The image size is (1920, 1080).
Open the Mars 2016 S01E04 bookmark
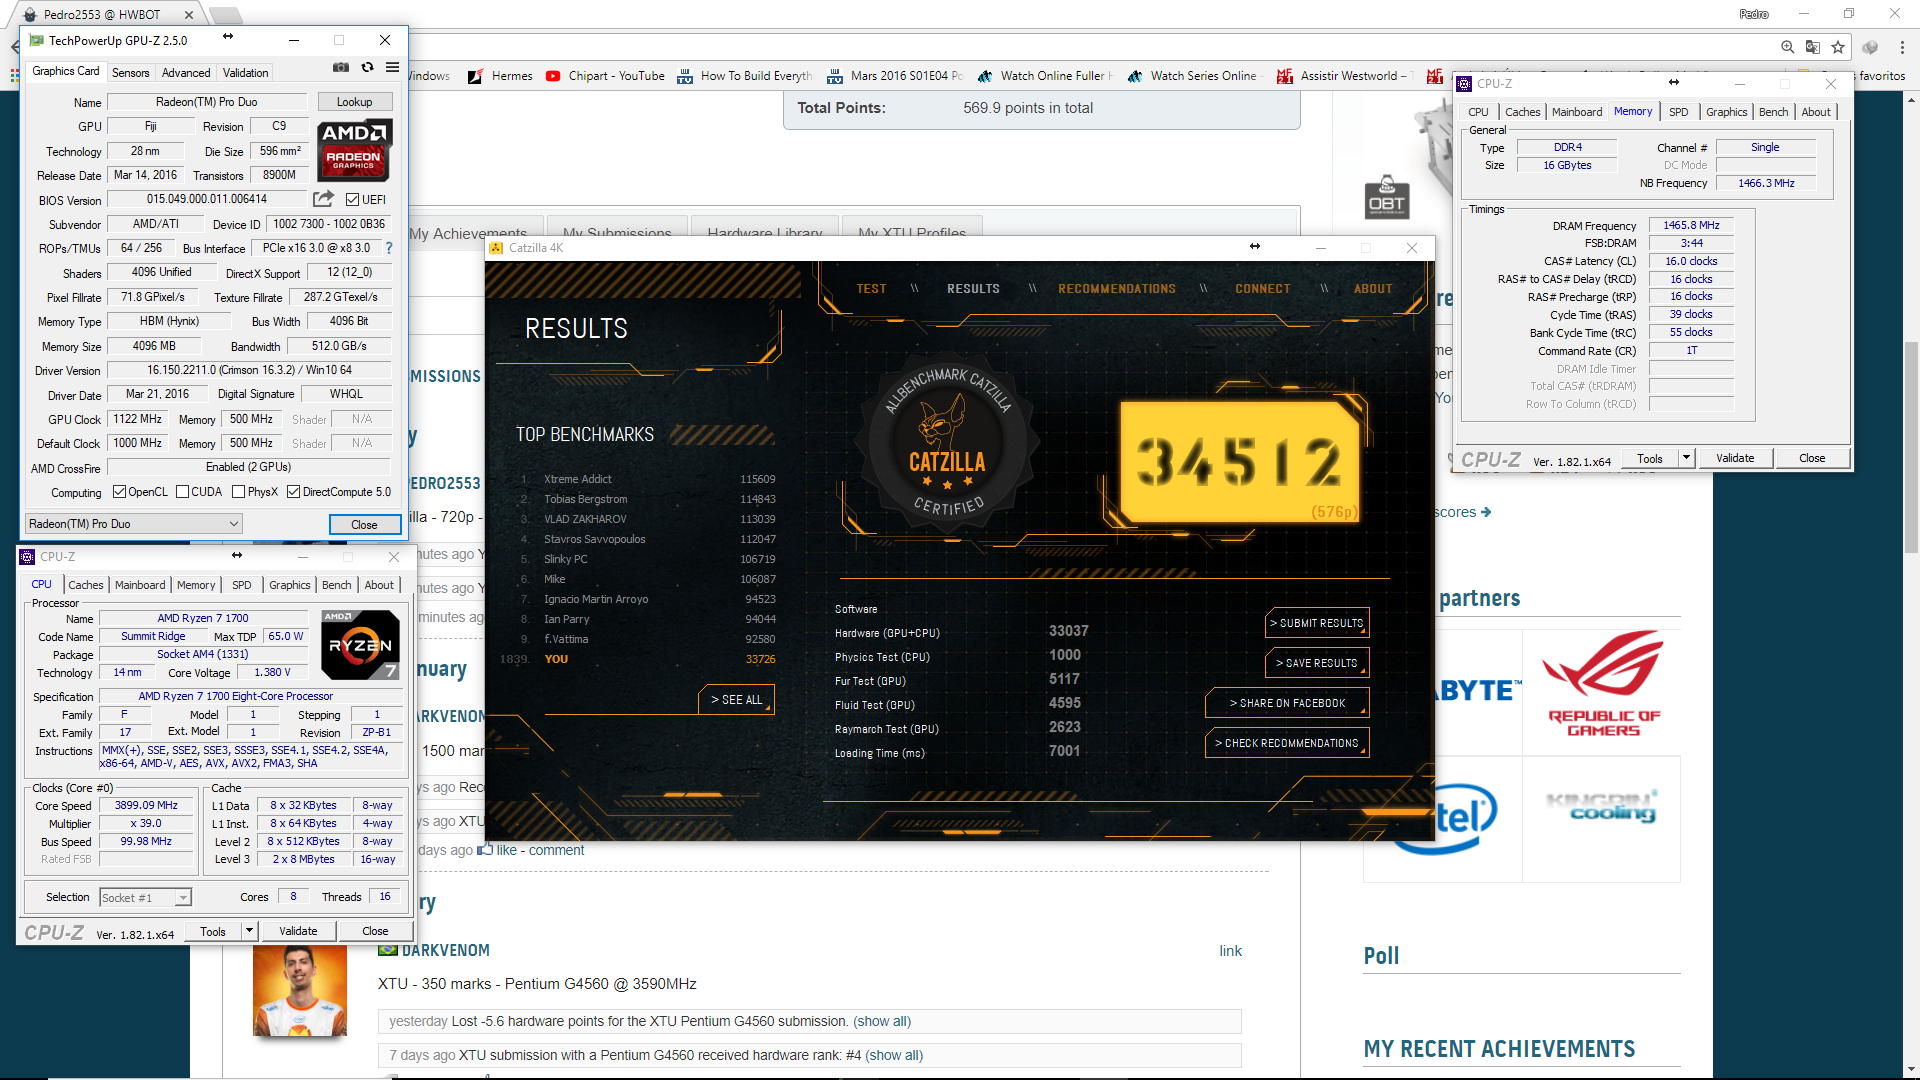(x=895, y=76)
